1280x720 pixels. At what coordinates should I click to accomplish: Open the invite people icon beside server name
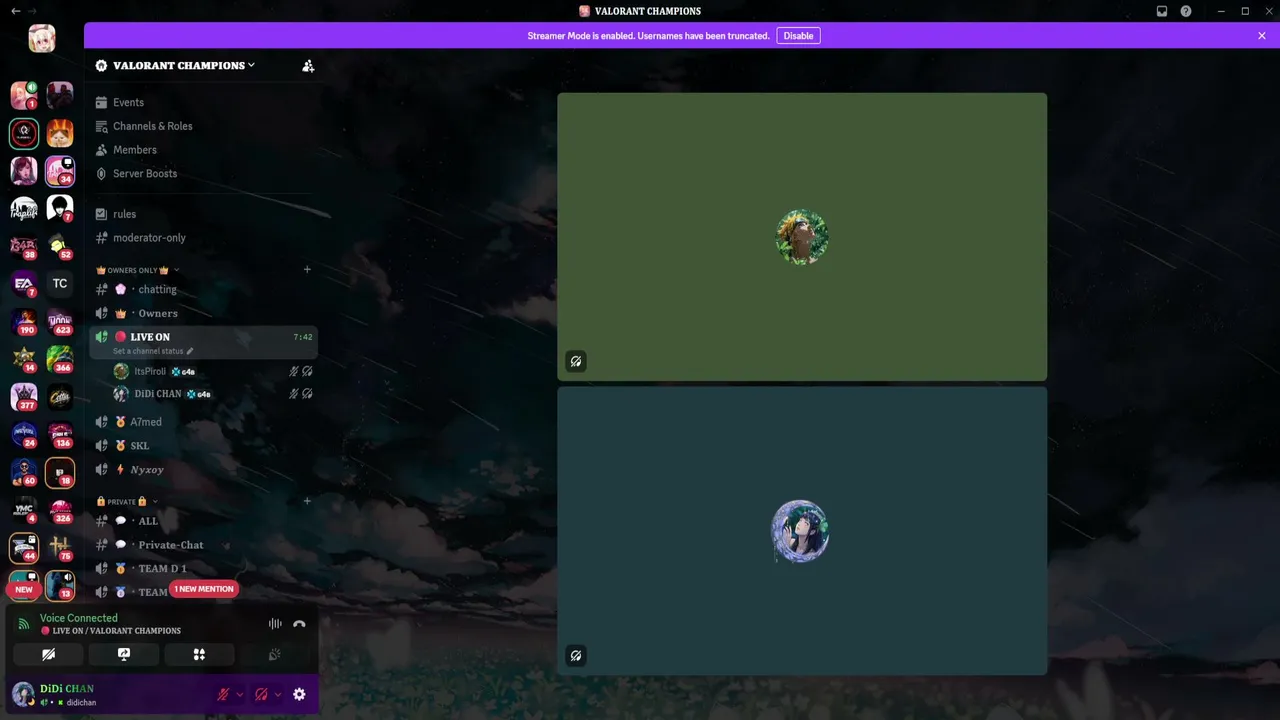tap(308, 66)
